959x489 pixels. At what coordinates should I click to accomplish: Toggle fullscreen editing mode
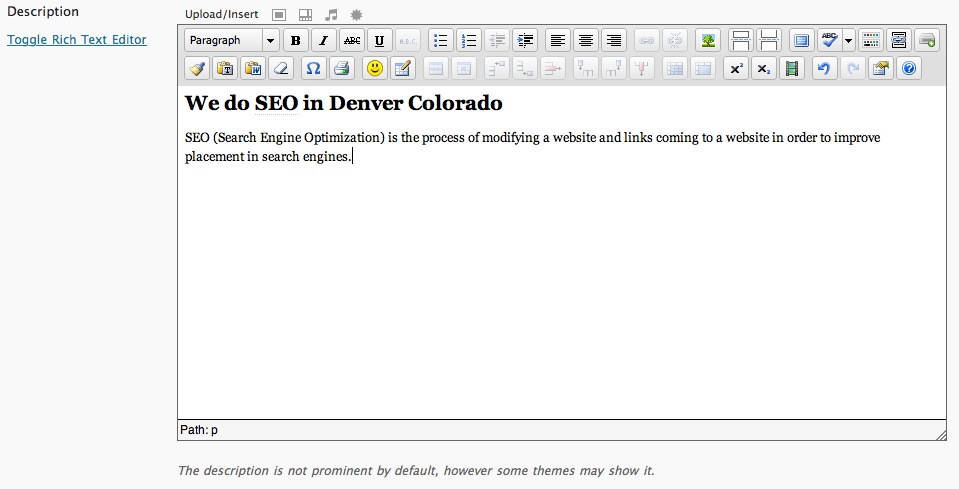pos(801,40)
